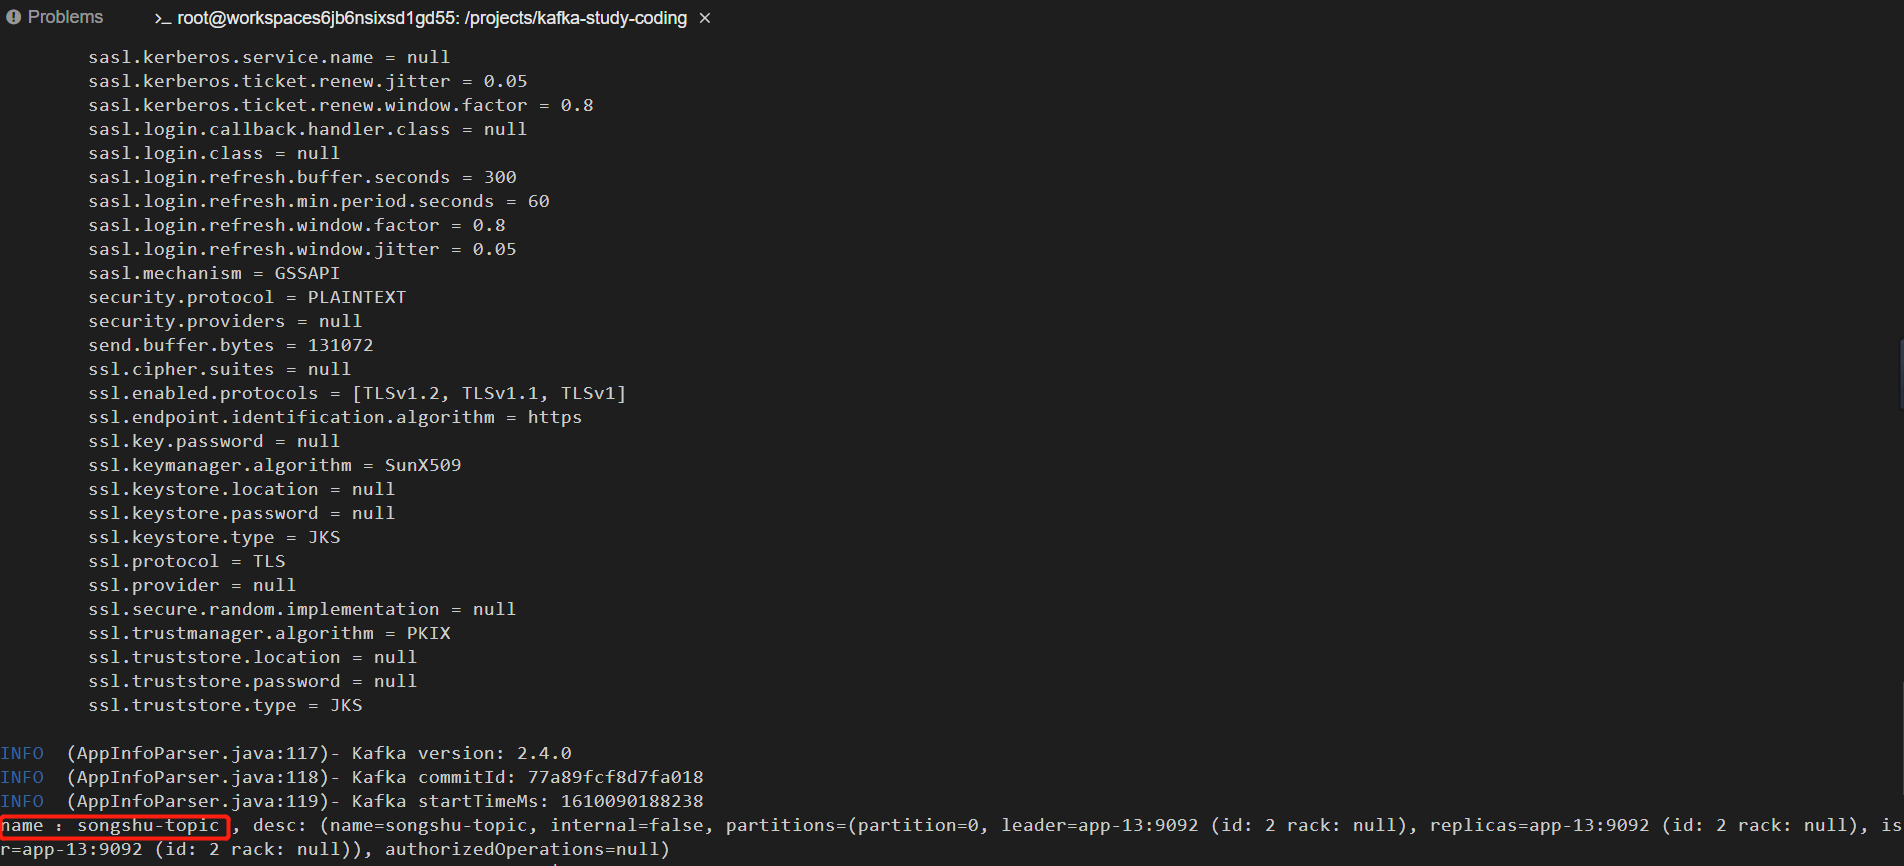
Task: Click the send.buffer.bytes = 131072 line
Action: pos(231,345)
